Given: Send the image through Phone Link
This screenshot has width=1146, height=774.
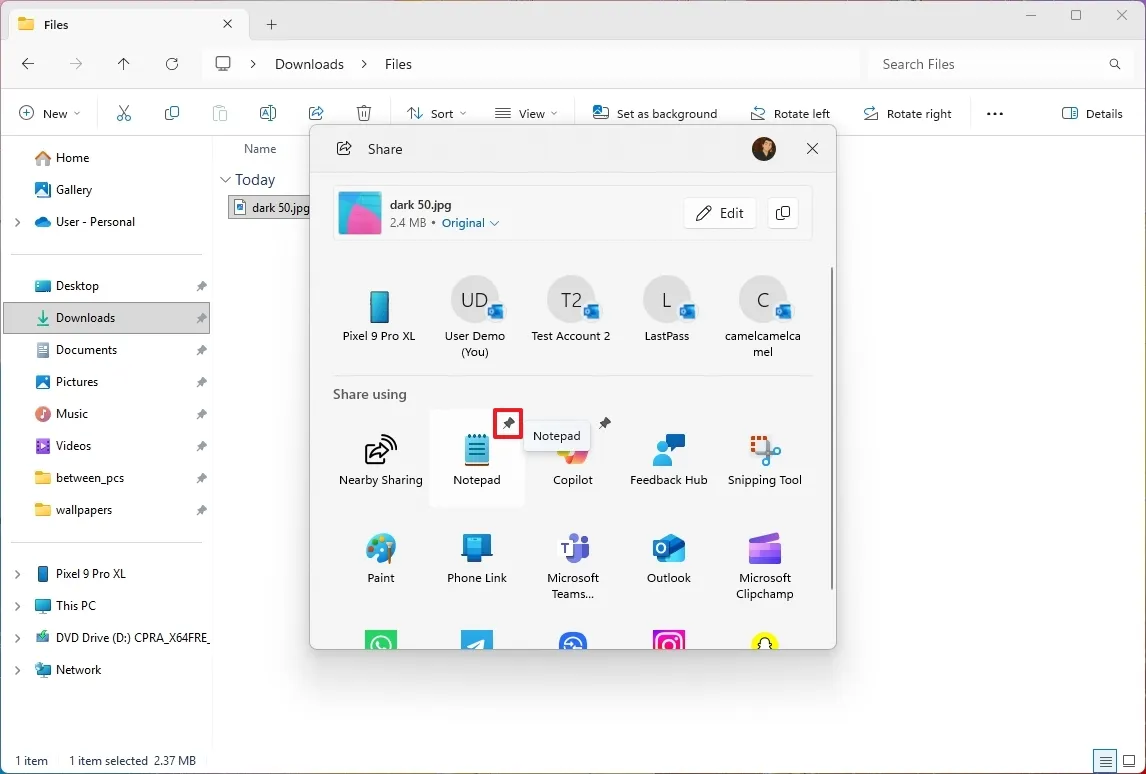Looking at the screenshot, I should tap(476, 555).
